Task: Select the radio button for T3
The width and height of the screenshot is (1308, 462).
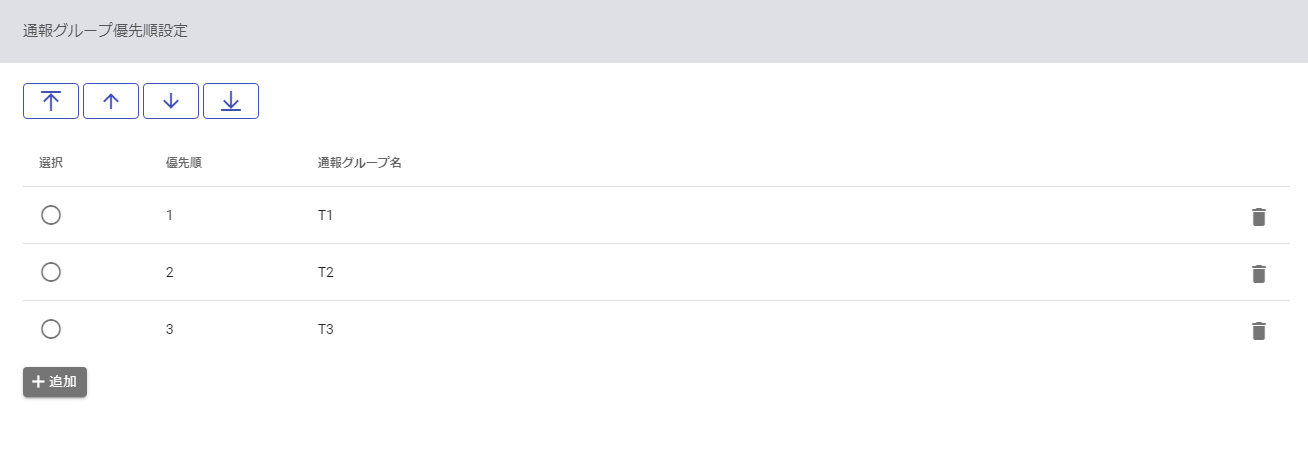Action: [51, 329]
